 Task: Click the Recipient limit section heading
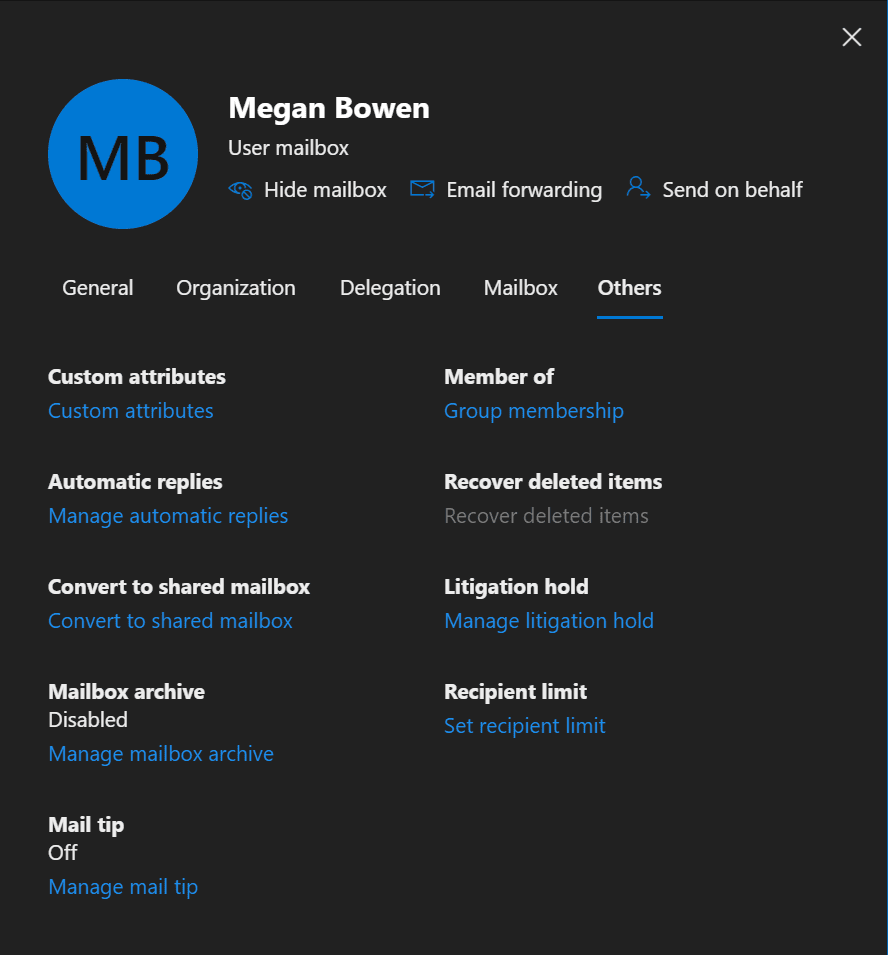[515, 692]
